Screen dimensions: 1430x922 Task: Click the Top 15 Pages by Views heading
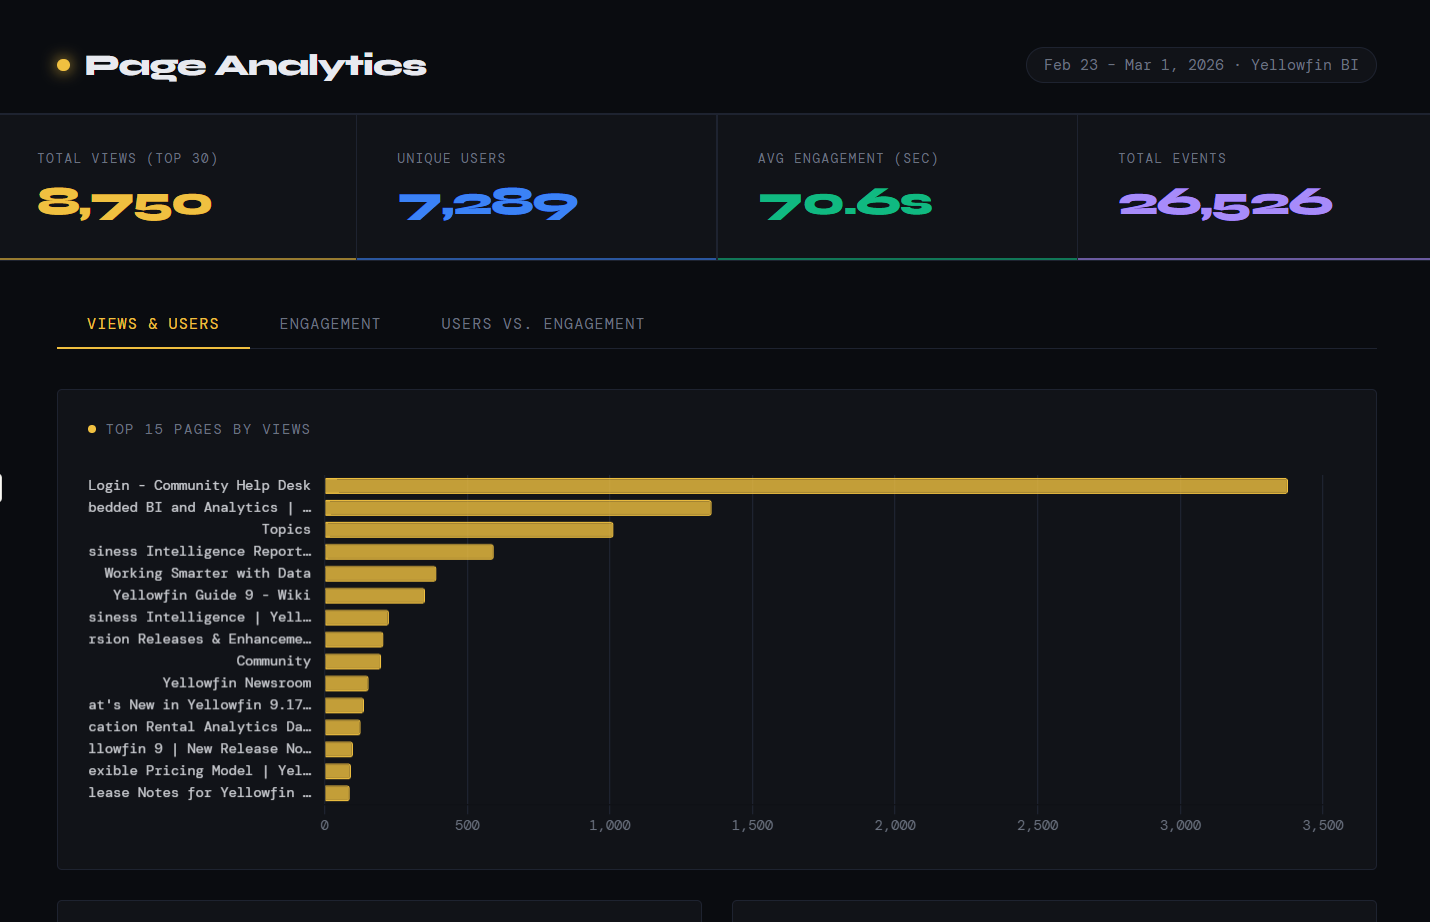click(208, 429)
